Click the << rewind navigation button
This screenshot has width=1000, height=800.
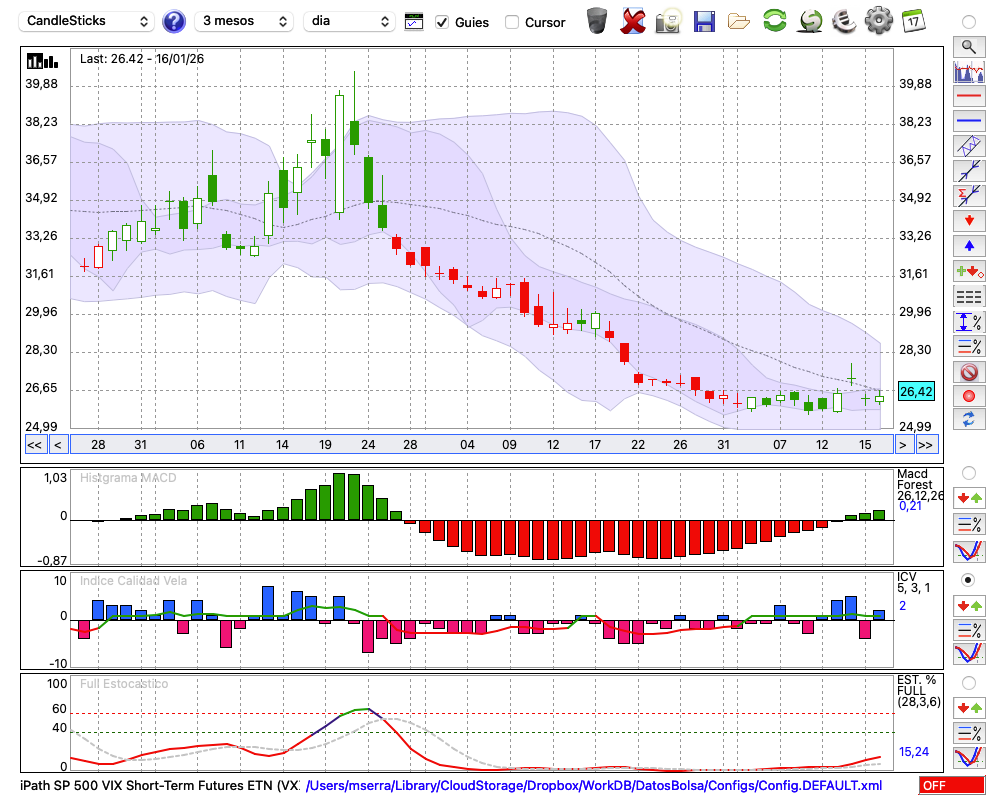coord(34,445)
